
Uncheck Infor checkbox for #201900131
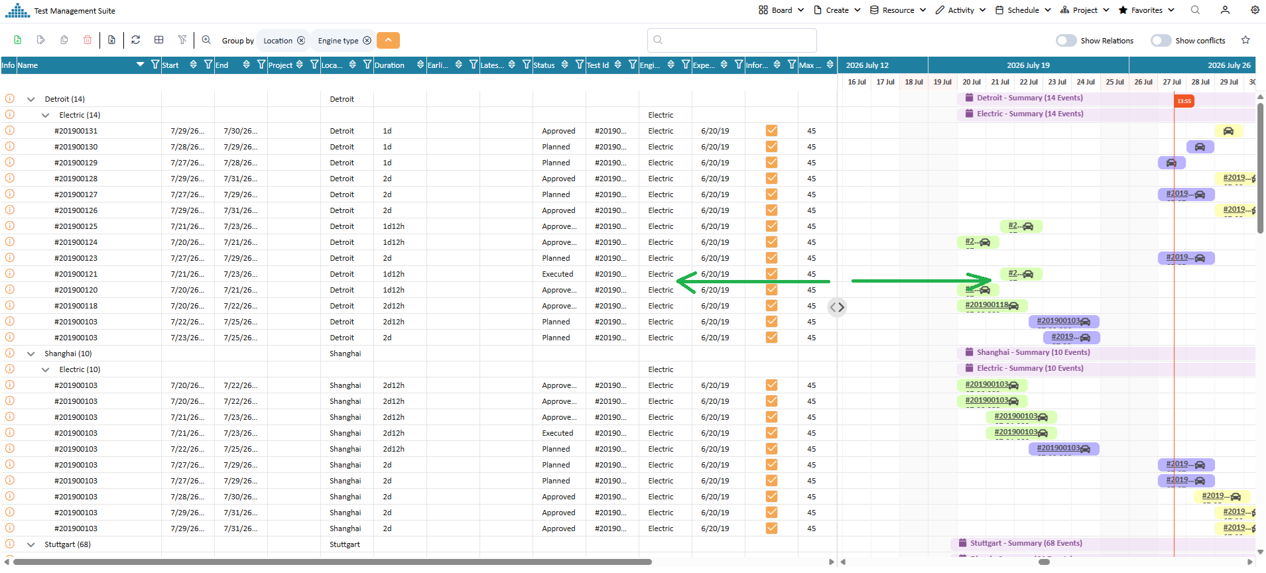tap(771, 131)
